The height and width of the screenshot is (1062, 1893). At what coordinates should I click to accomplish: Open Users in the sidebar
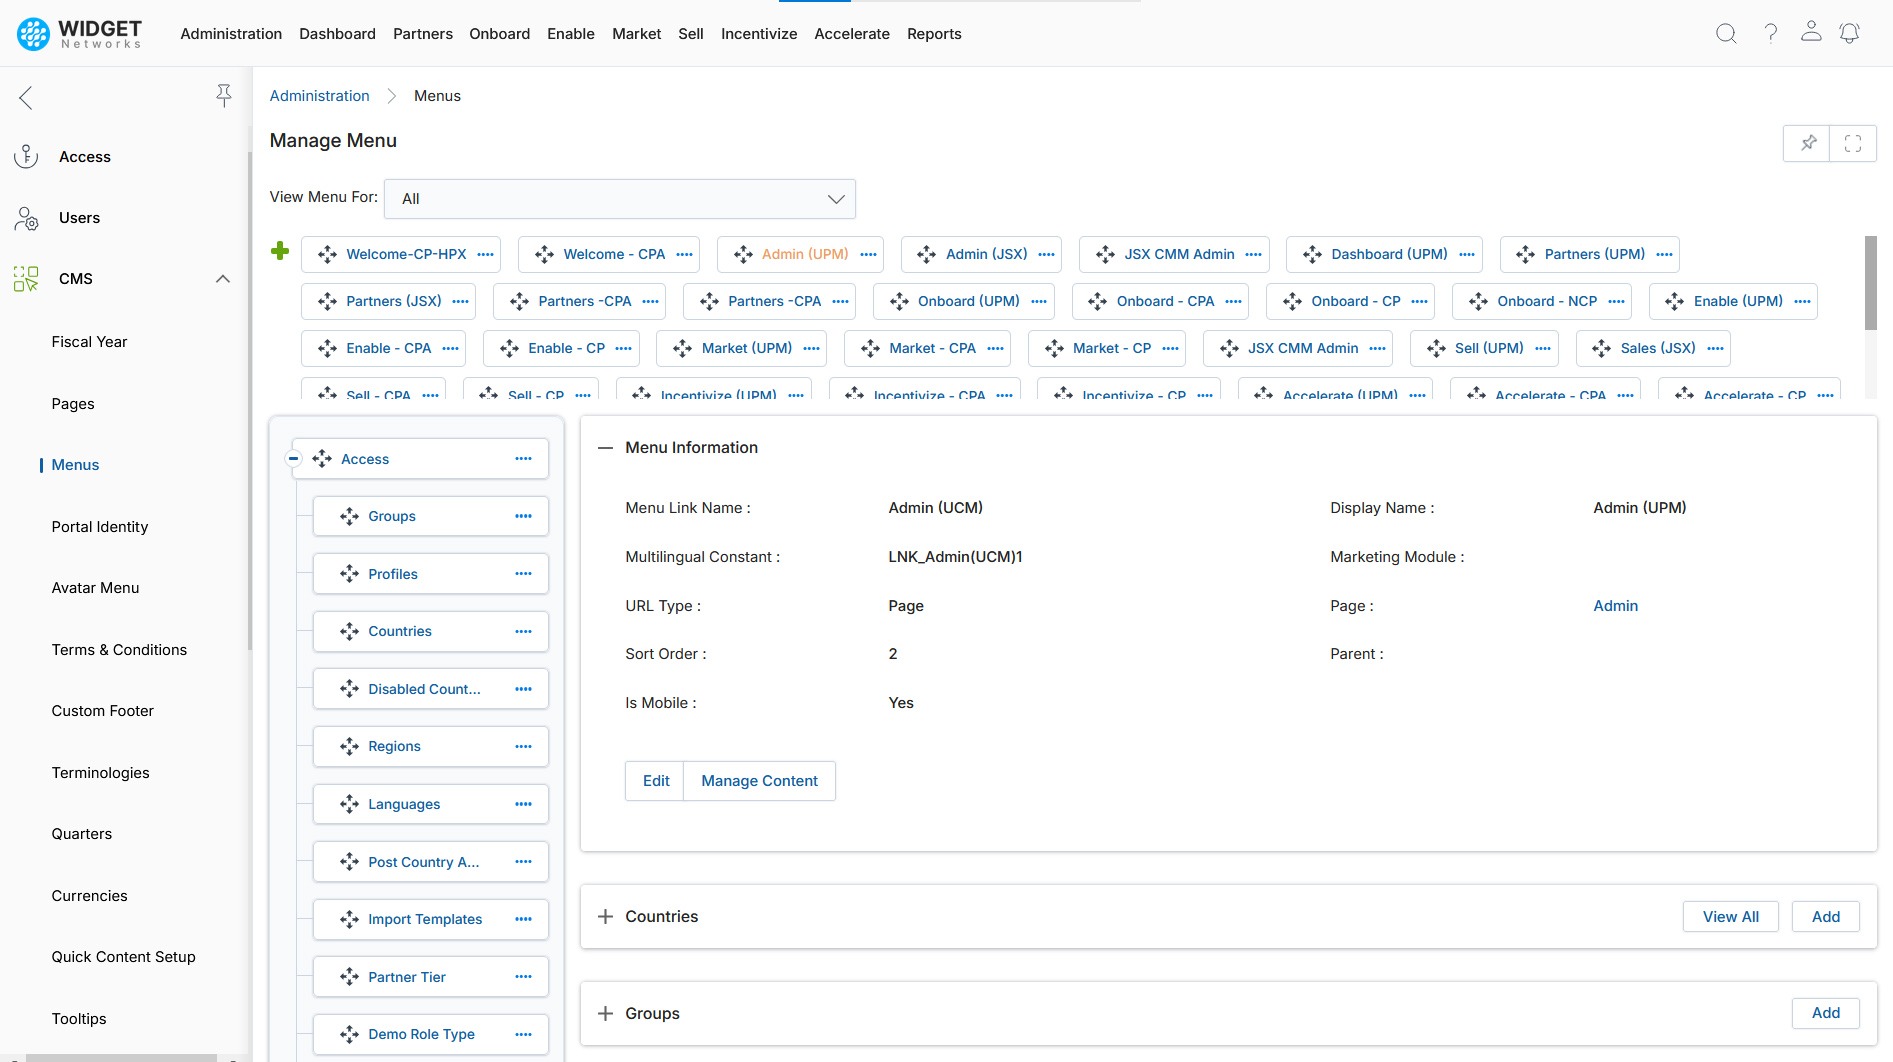coord(79,218)
